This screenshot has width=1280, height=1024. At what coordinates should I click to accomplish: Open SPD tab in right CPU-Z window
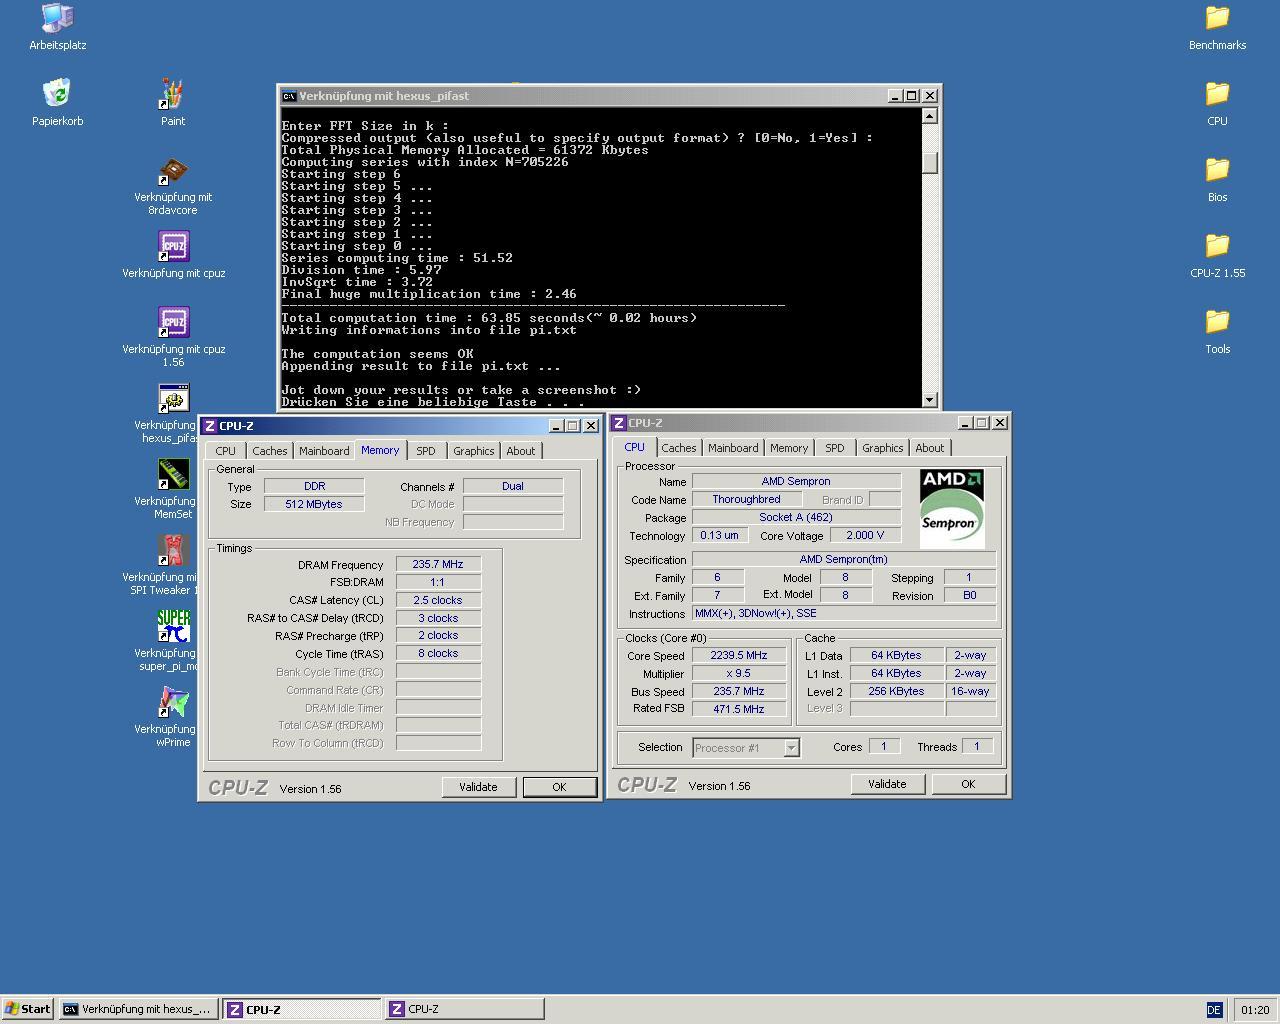pyautogui.click(x=835, y=448)
